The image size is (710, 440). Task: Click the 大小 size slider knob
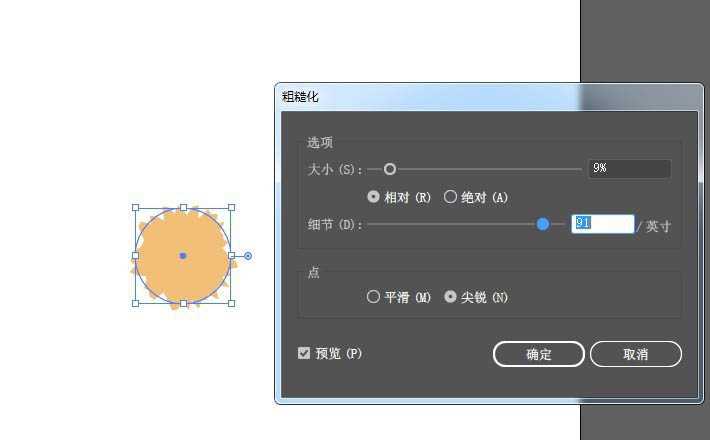click(x=390, y=169)
